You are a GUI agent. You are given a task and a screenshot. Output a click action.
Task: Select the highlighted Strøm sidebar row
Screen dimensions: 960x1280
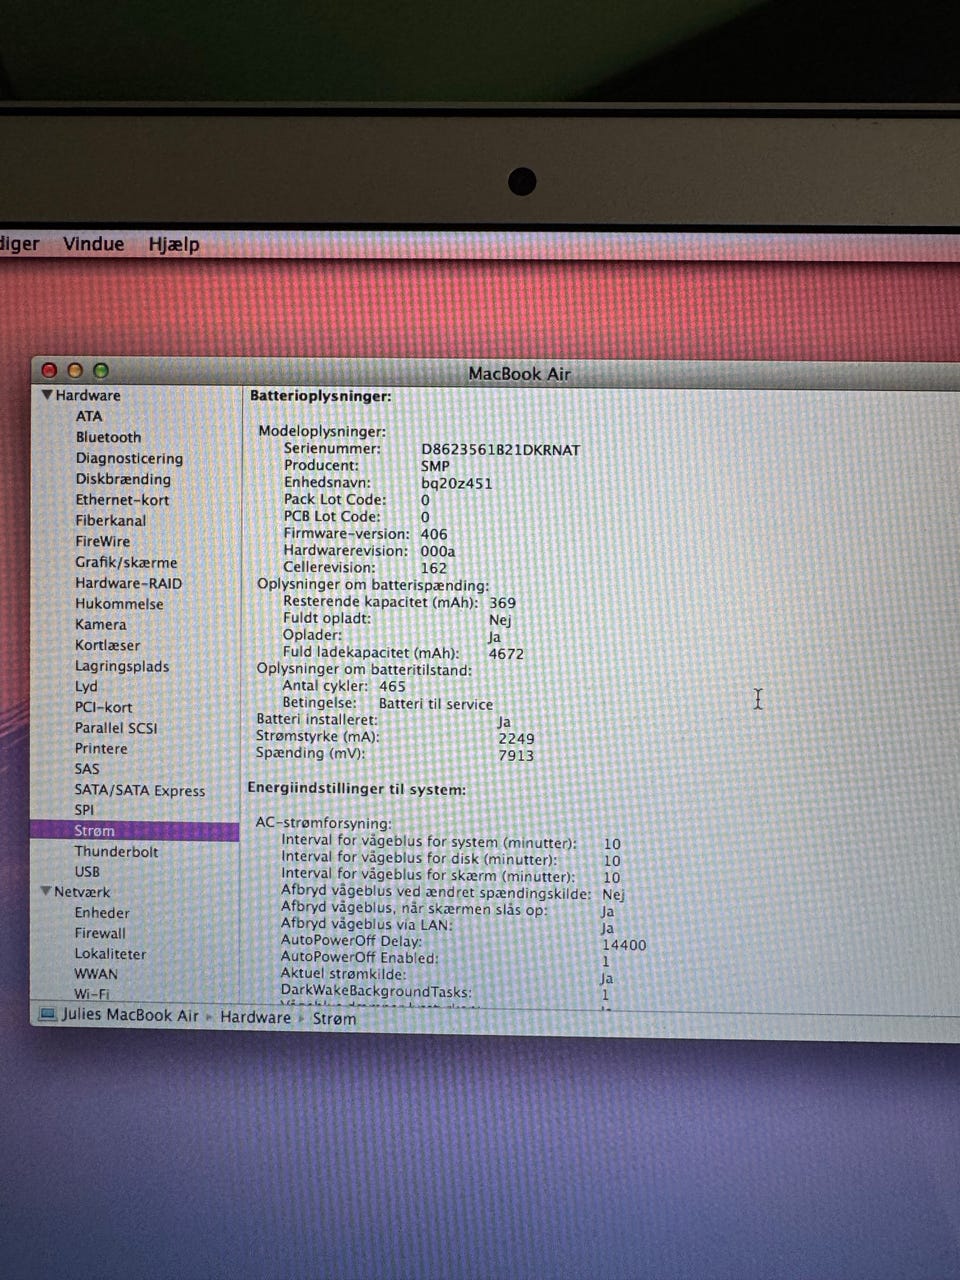click(135, 831)
